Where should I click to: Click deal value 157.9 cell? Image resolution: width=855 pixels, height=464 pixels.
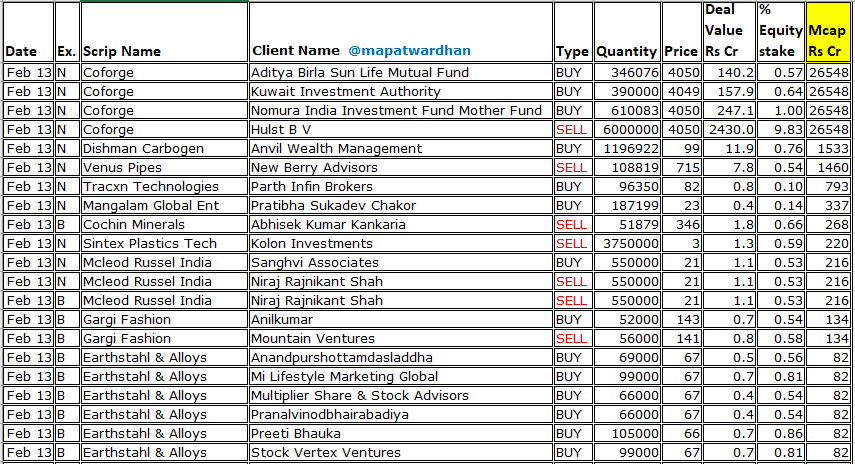729,92
